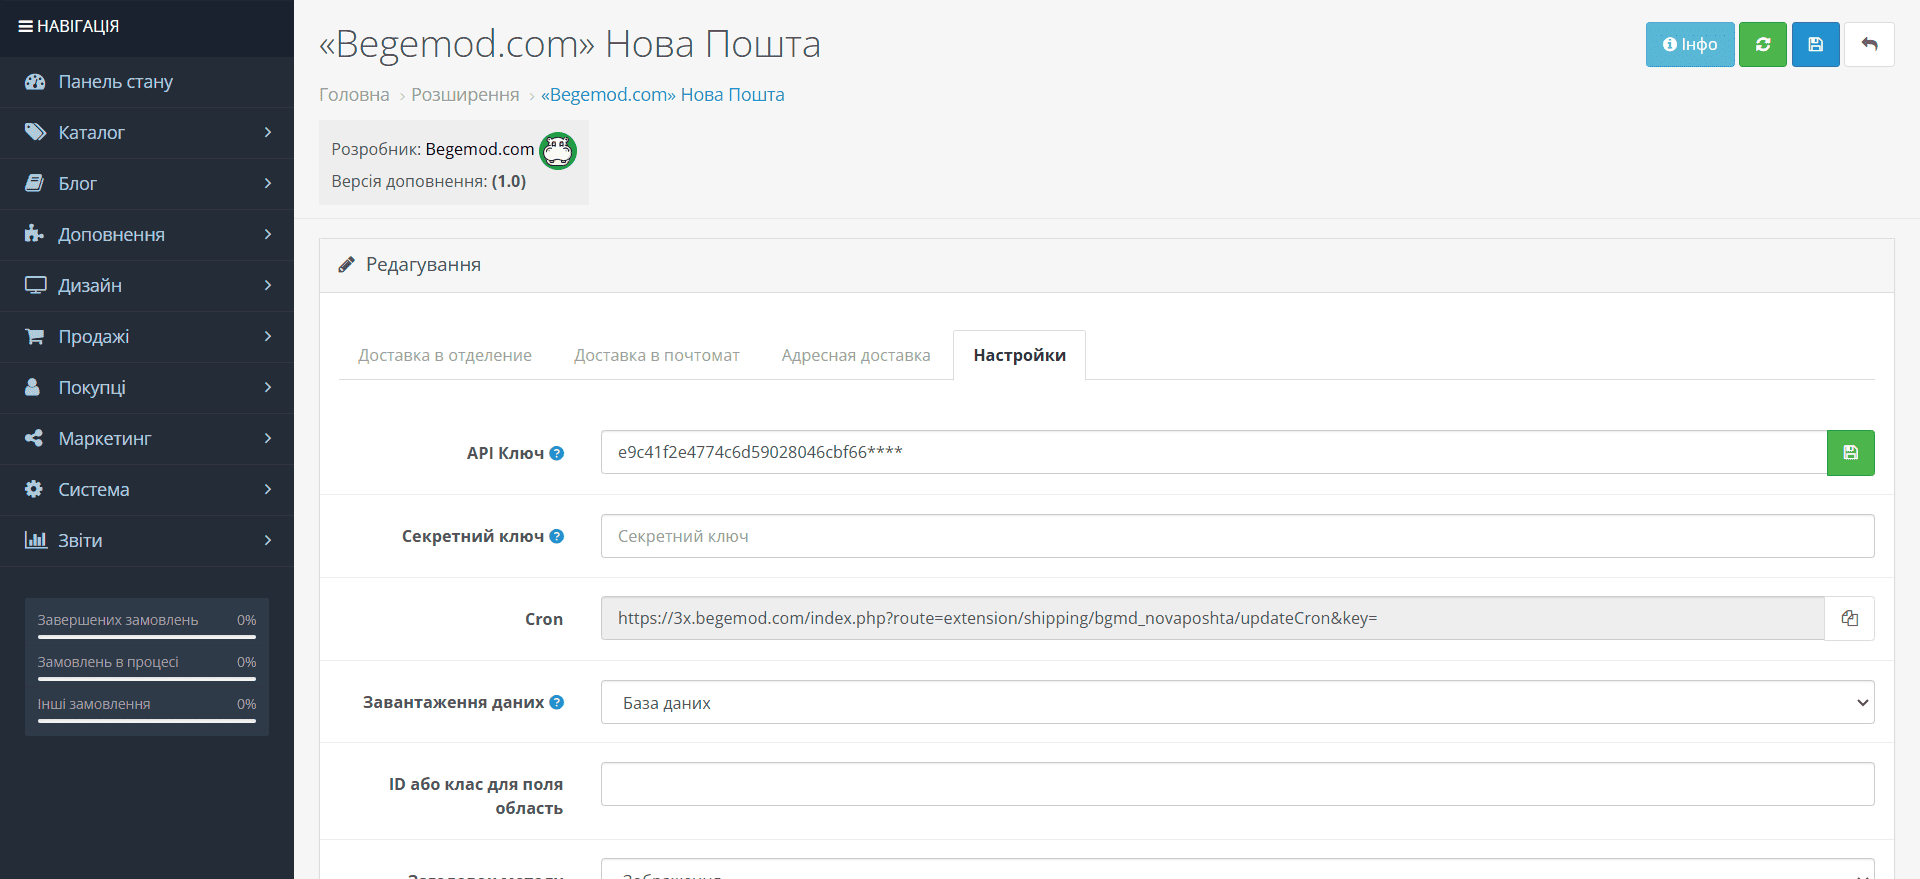Show help for Завантаження даних
Image resolution: width=1920 pixels, height=879 pixels.
pos(557,702)
